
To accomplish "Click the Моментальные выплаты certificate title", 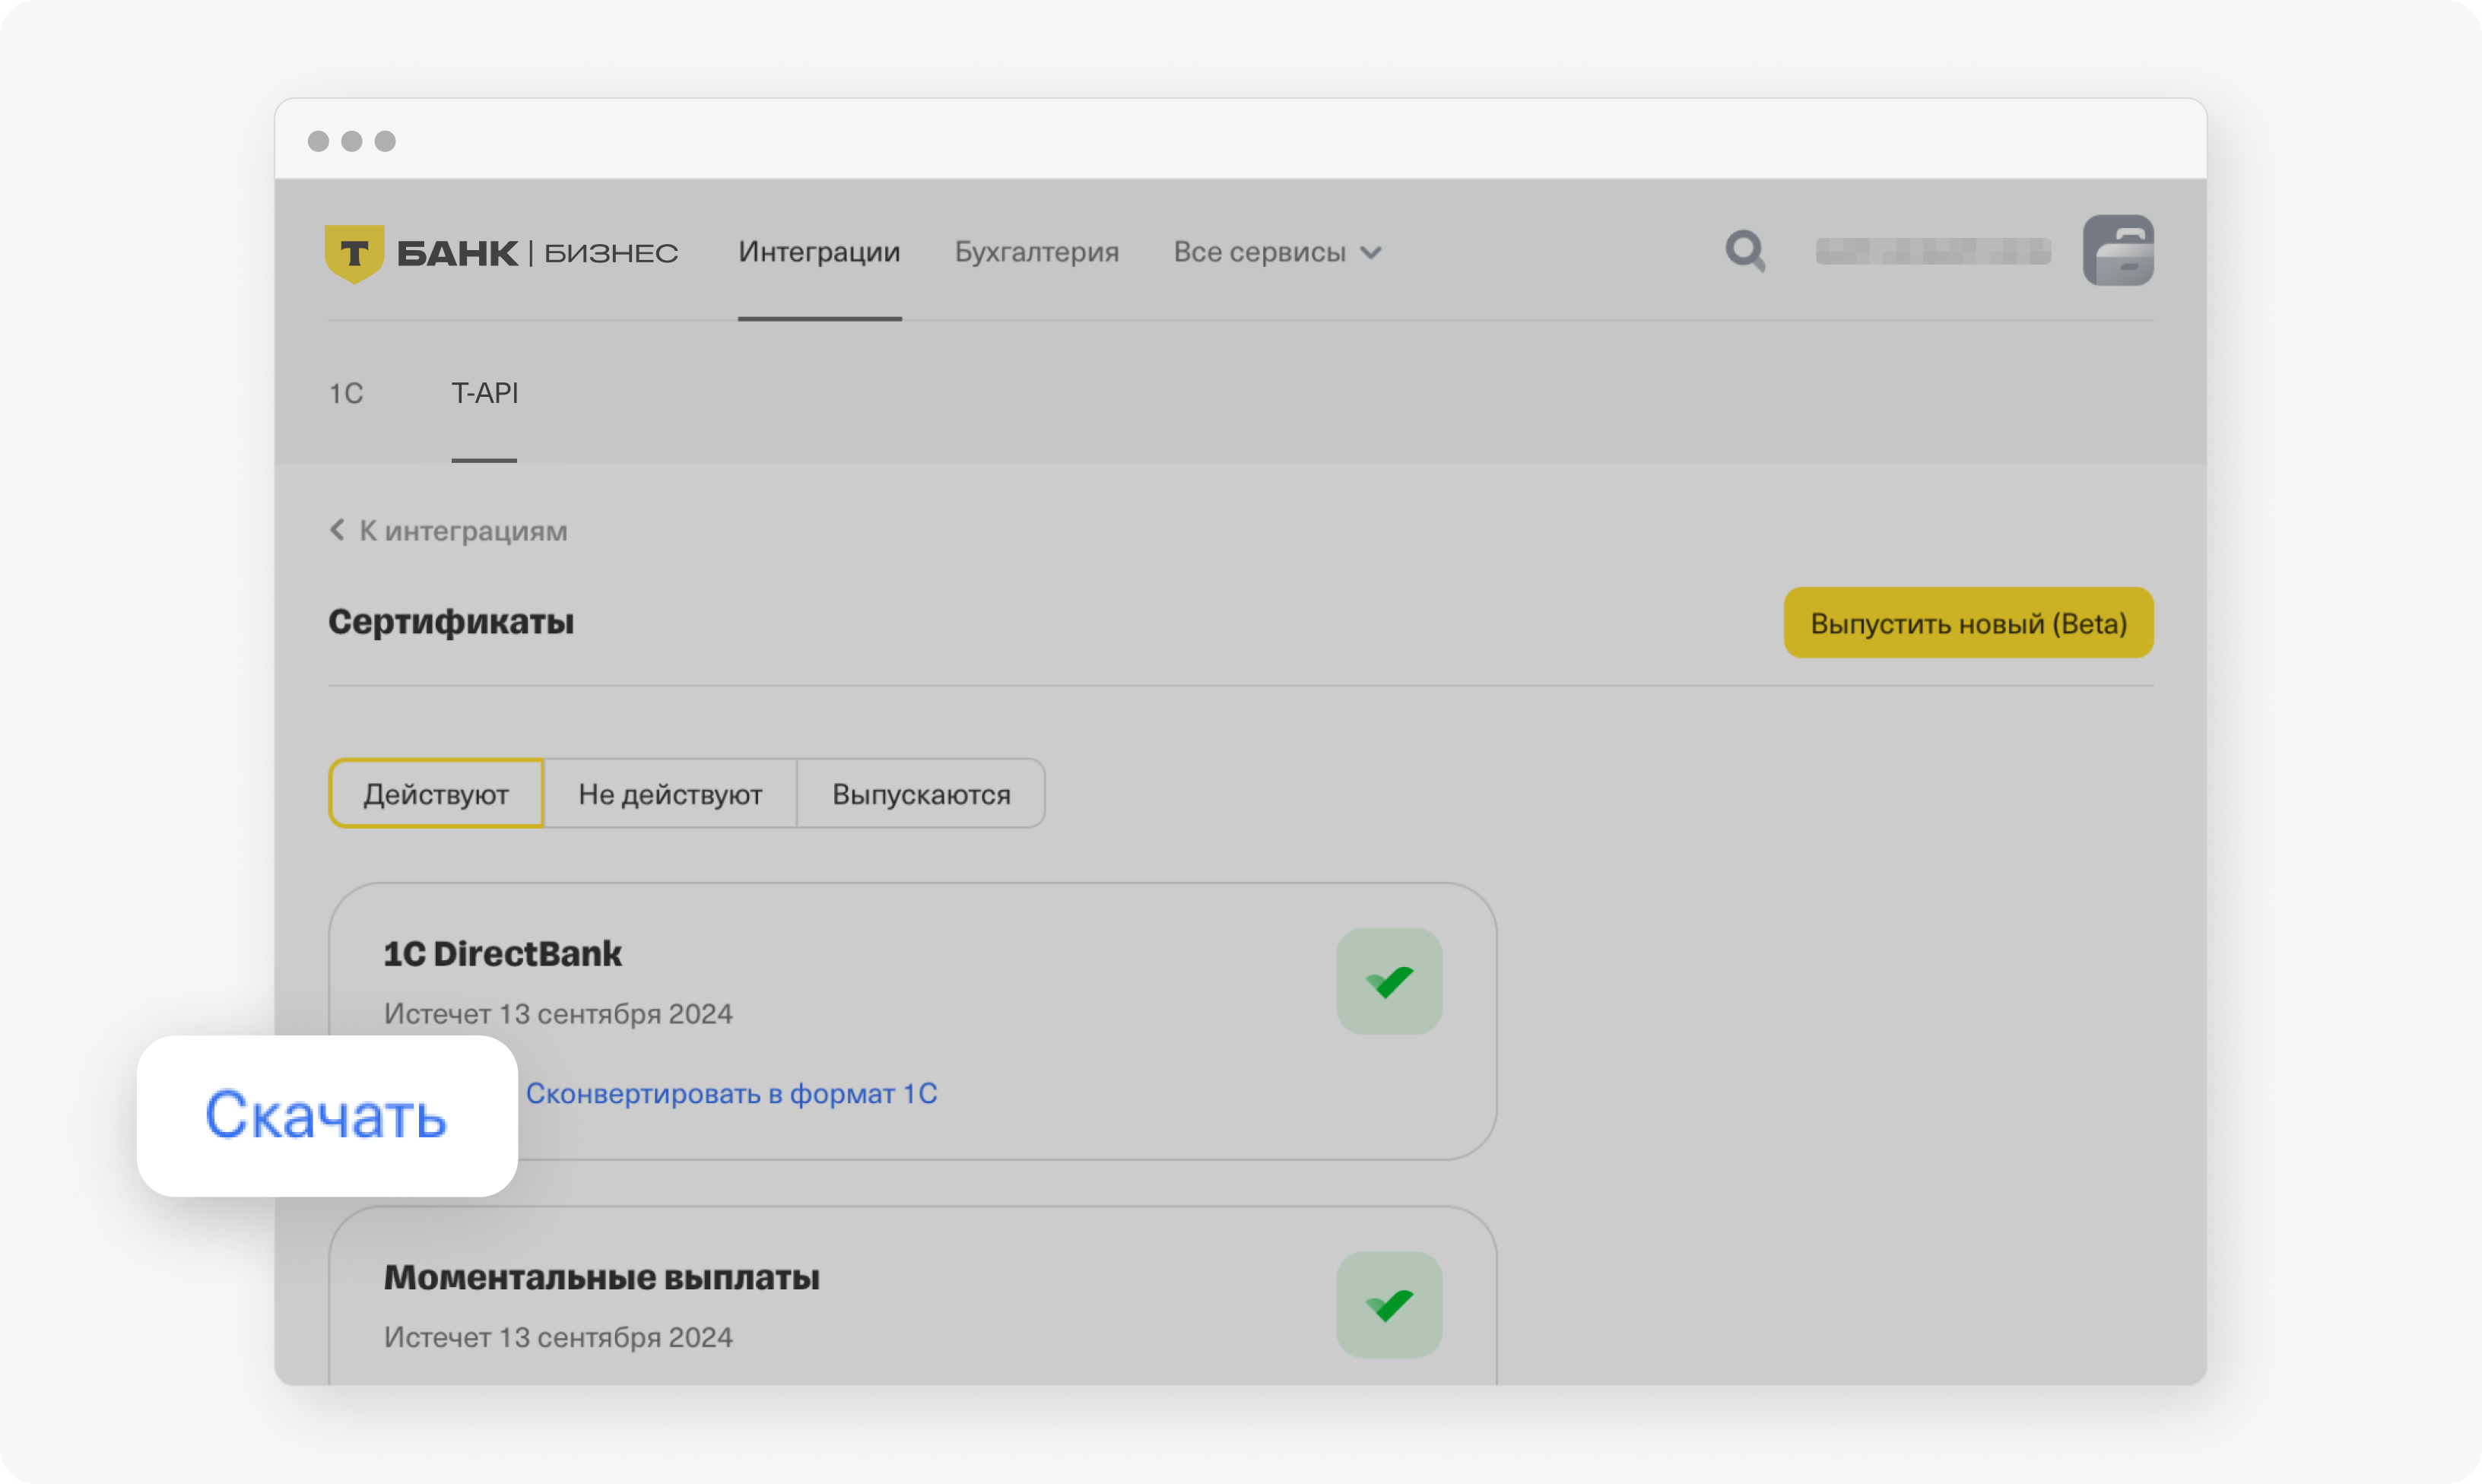I will pos(601,1277).
